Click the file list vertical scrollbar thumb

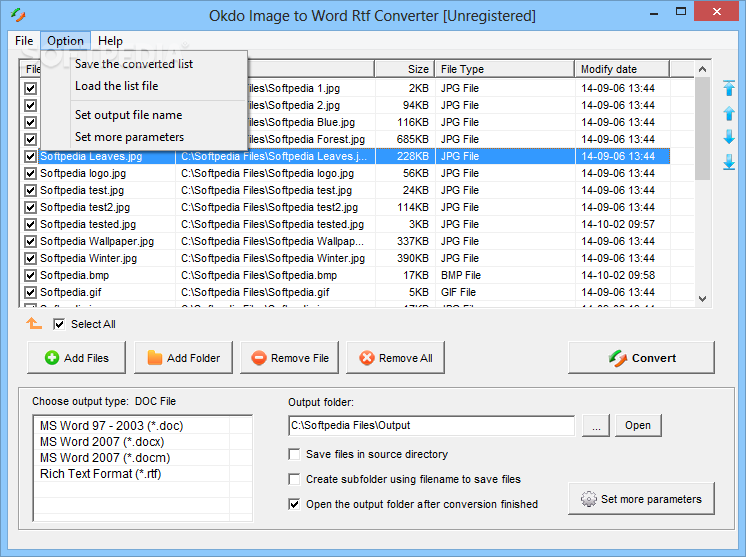[x=702, y=128]
